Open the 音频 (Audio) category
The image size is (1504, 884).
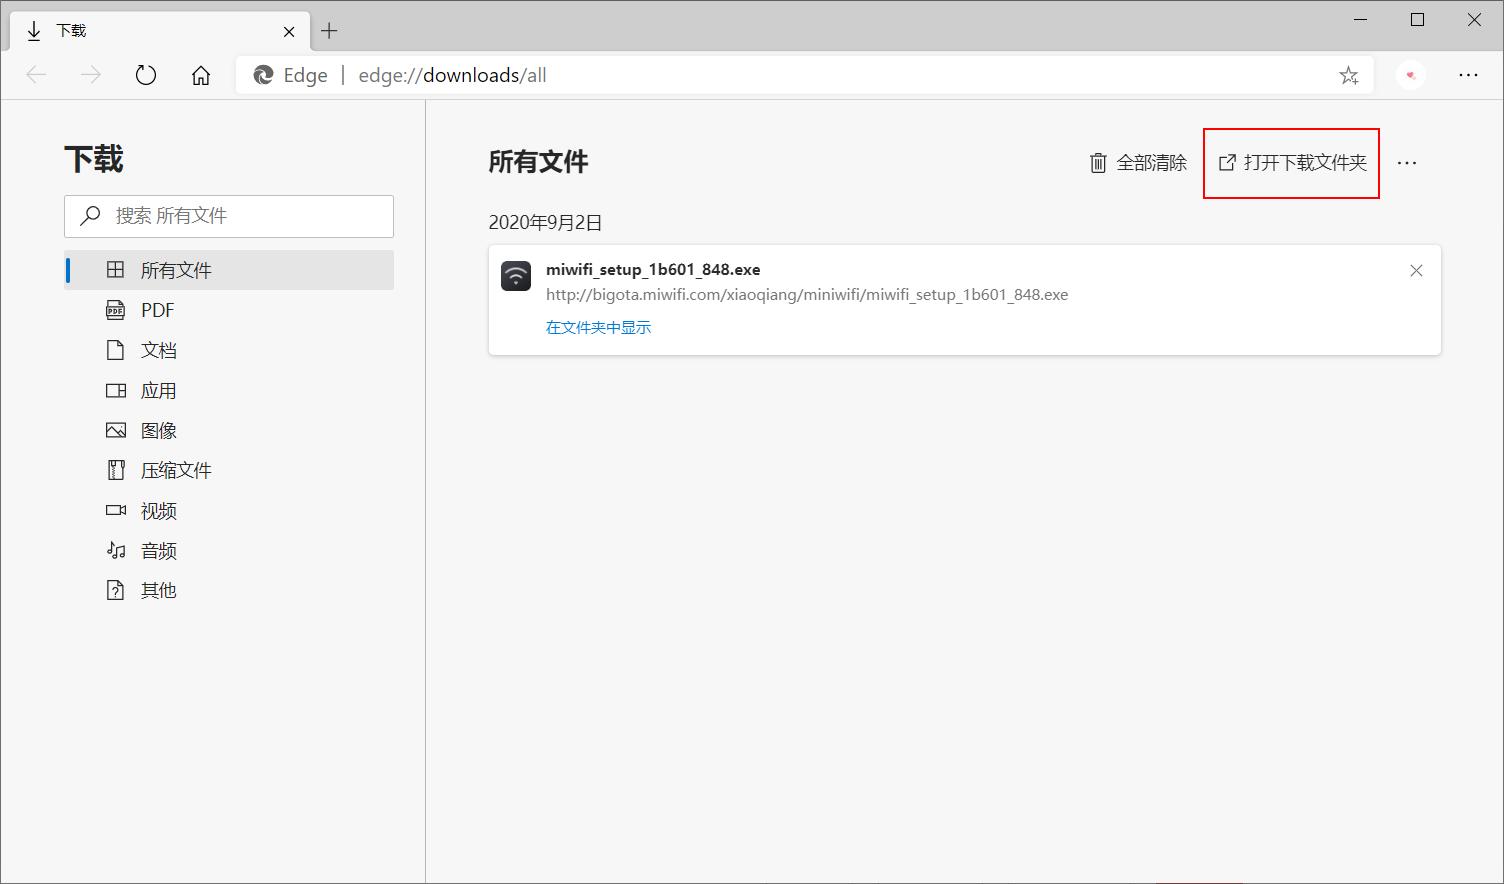[157, 549]
